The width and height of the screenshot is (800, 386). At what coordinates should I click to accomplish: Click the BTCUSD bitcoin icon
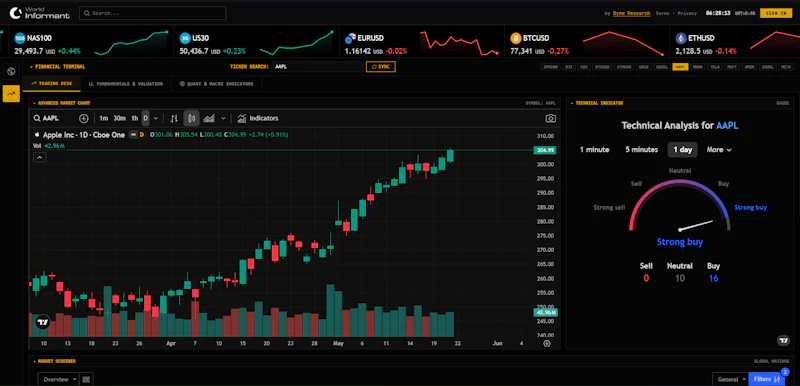[515, 38]
